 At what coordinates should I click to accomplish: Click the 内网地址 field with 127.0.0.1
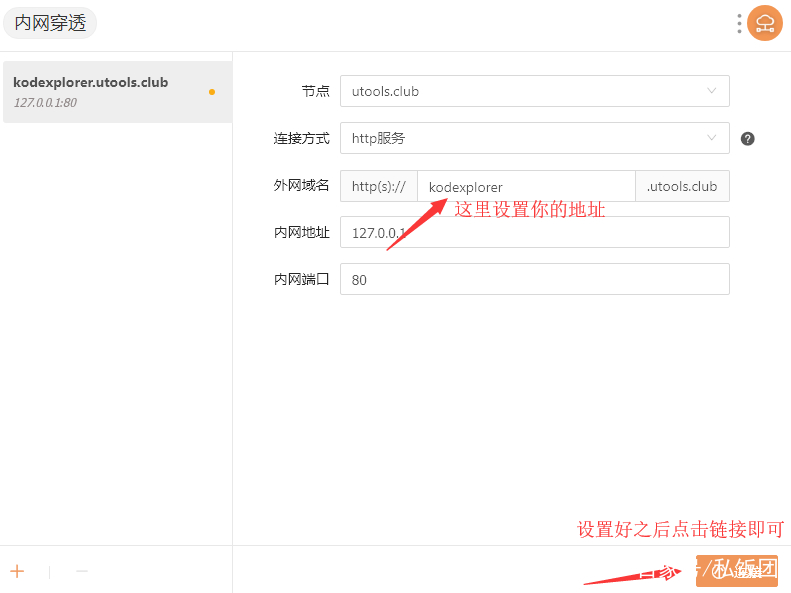coord(534,233)
